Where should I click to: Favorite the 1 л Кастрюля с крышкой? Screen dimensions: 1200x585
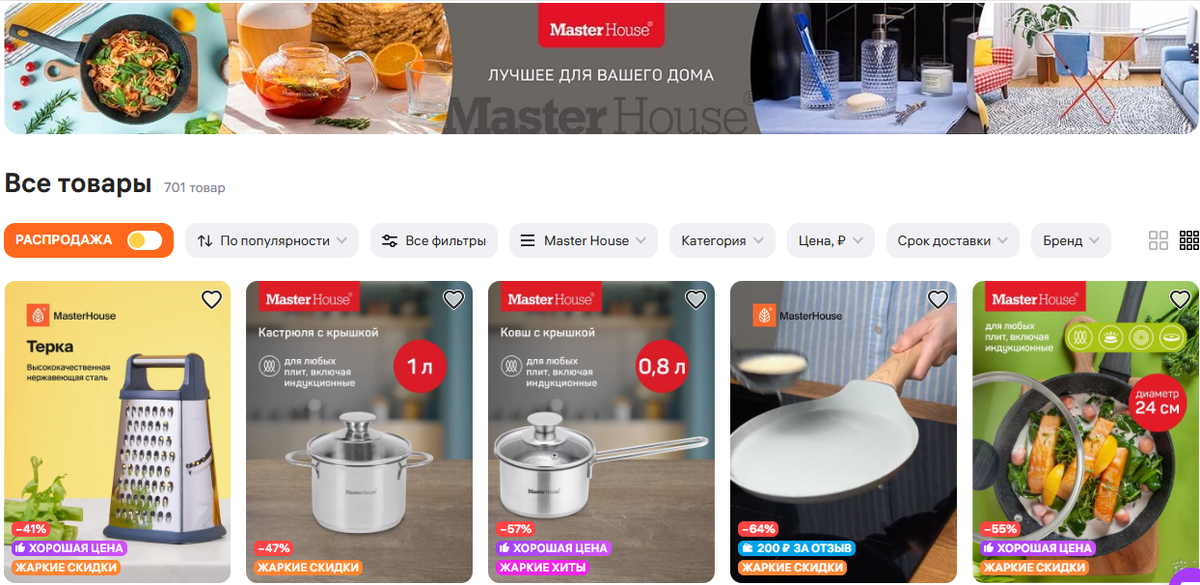coord(454,299)
